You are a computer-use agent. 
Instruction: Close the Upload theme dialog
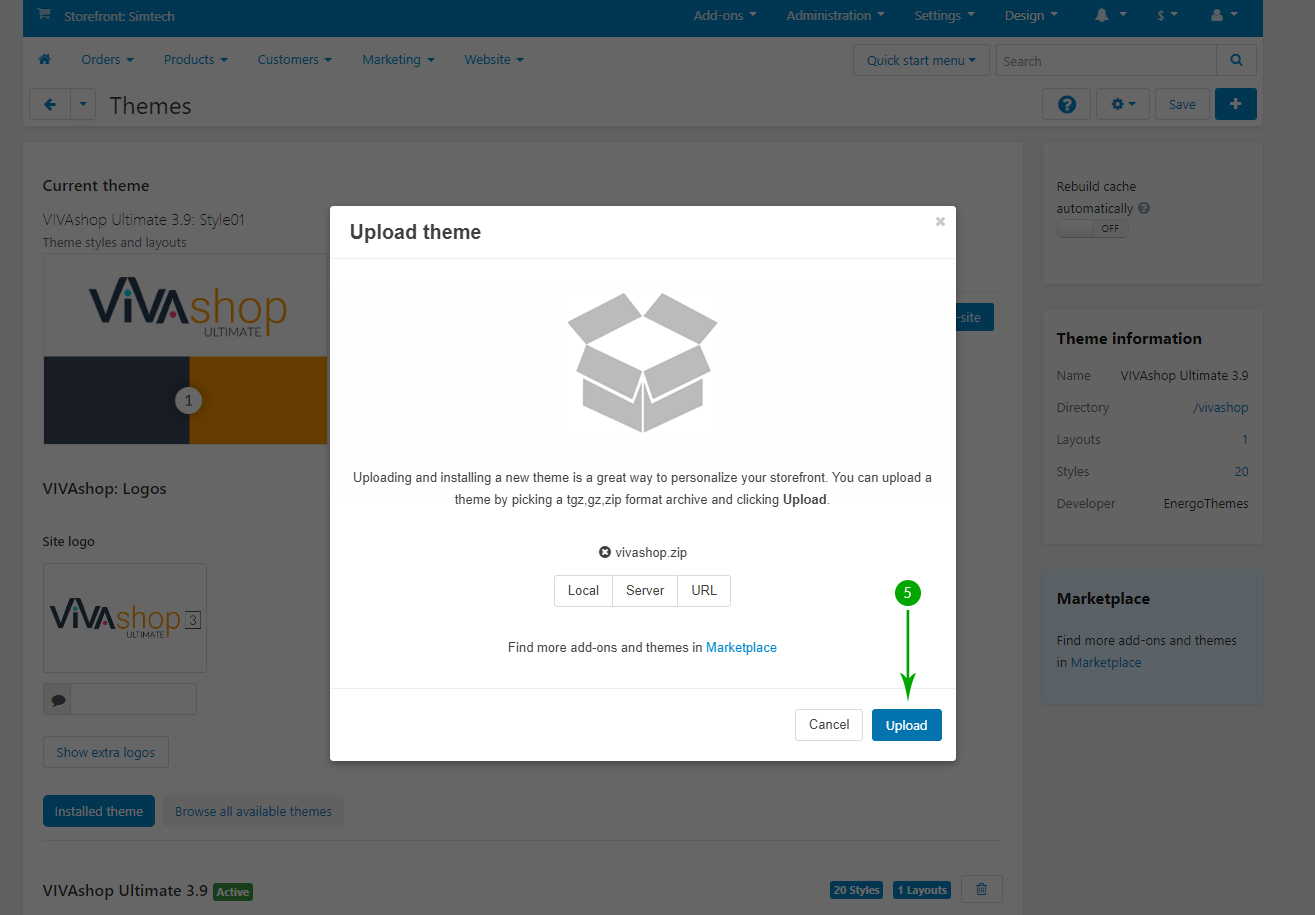tap(940, 222)
